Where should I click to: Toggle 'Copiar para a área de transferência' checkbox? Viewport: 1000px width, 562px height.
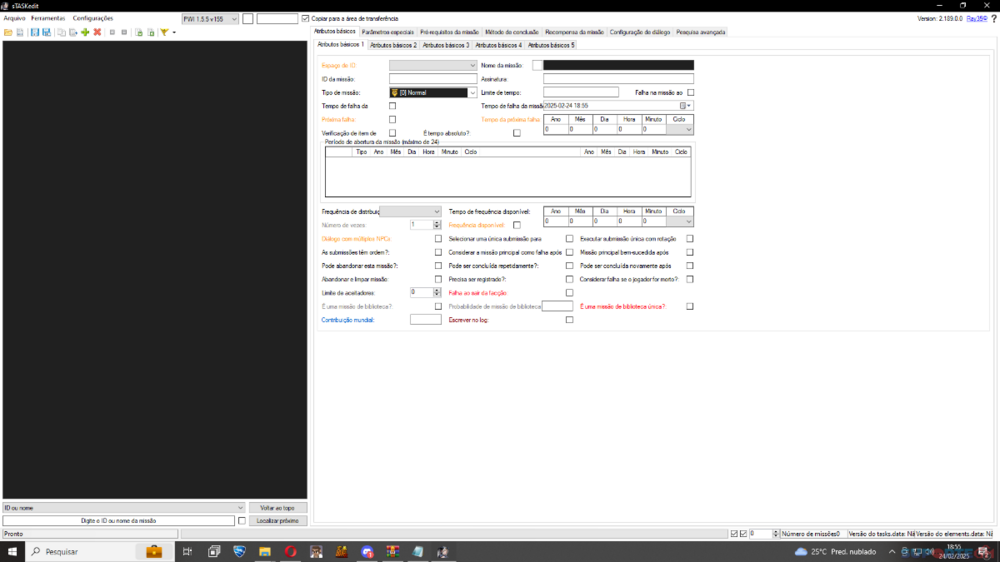[x=306, y=19]
